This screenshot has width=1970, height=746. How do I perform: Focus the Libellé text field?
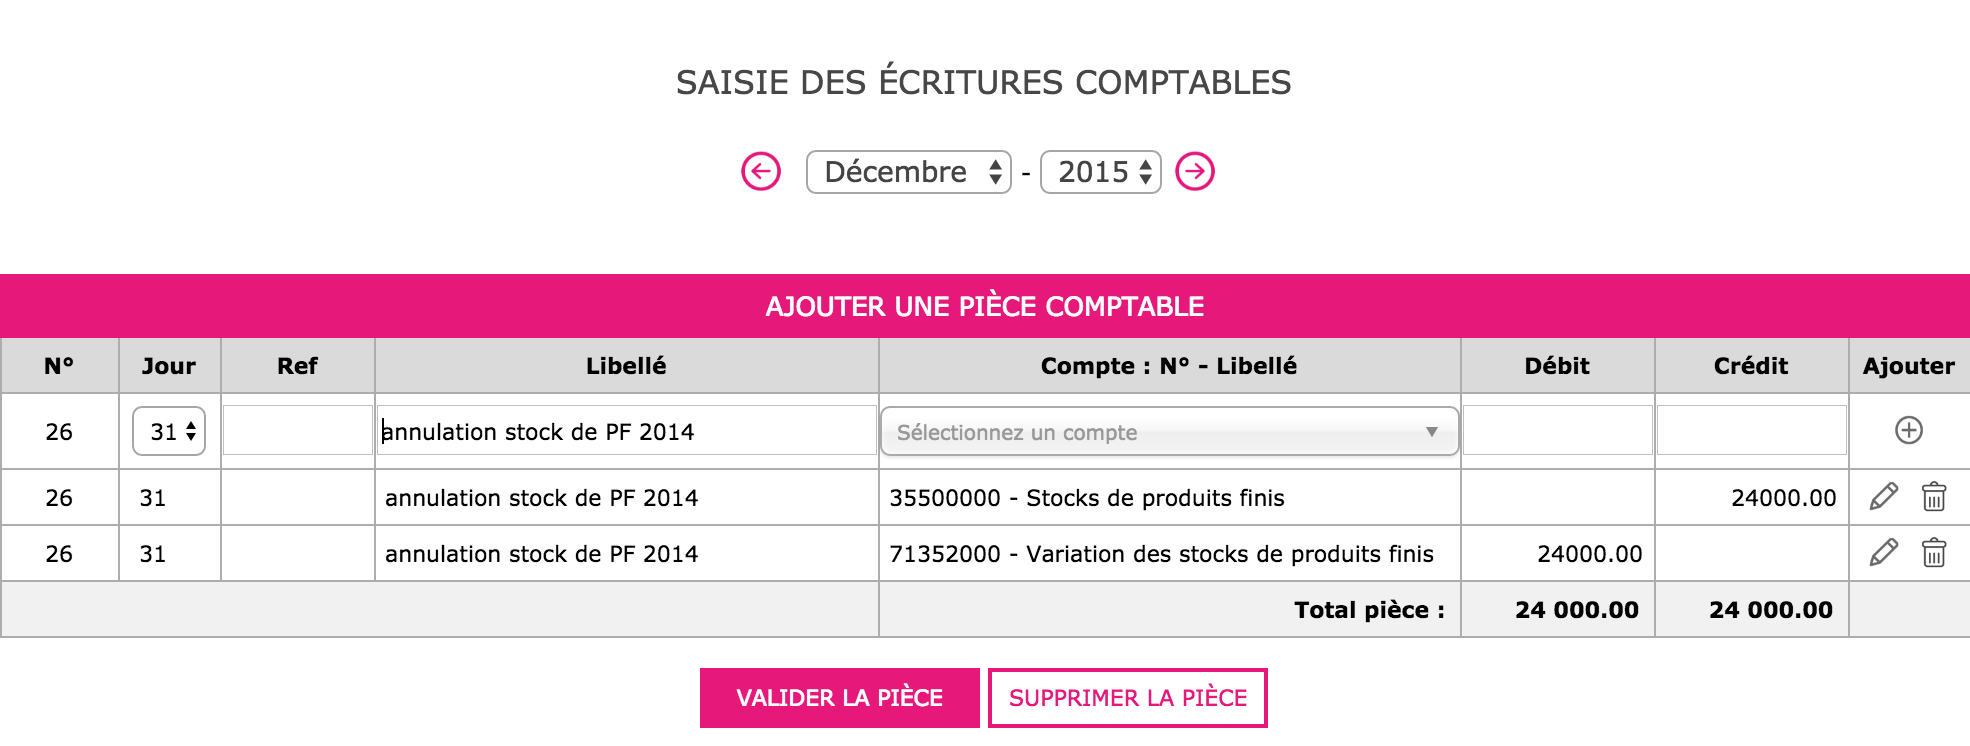[x=627, y=431]
